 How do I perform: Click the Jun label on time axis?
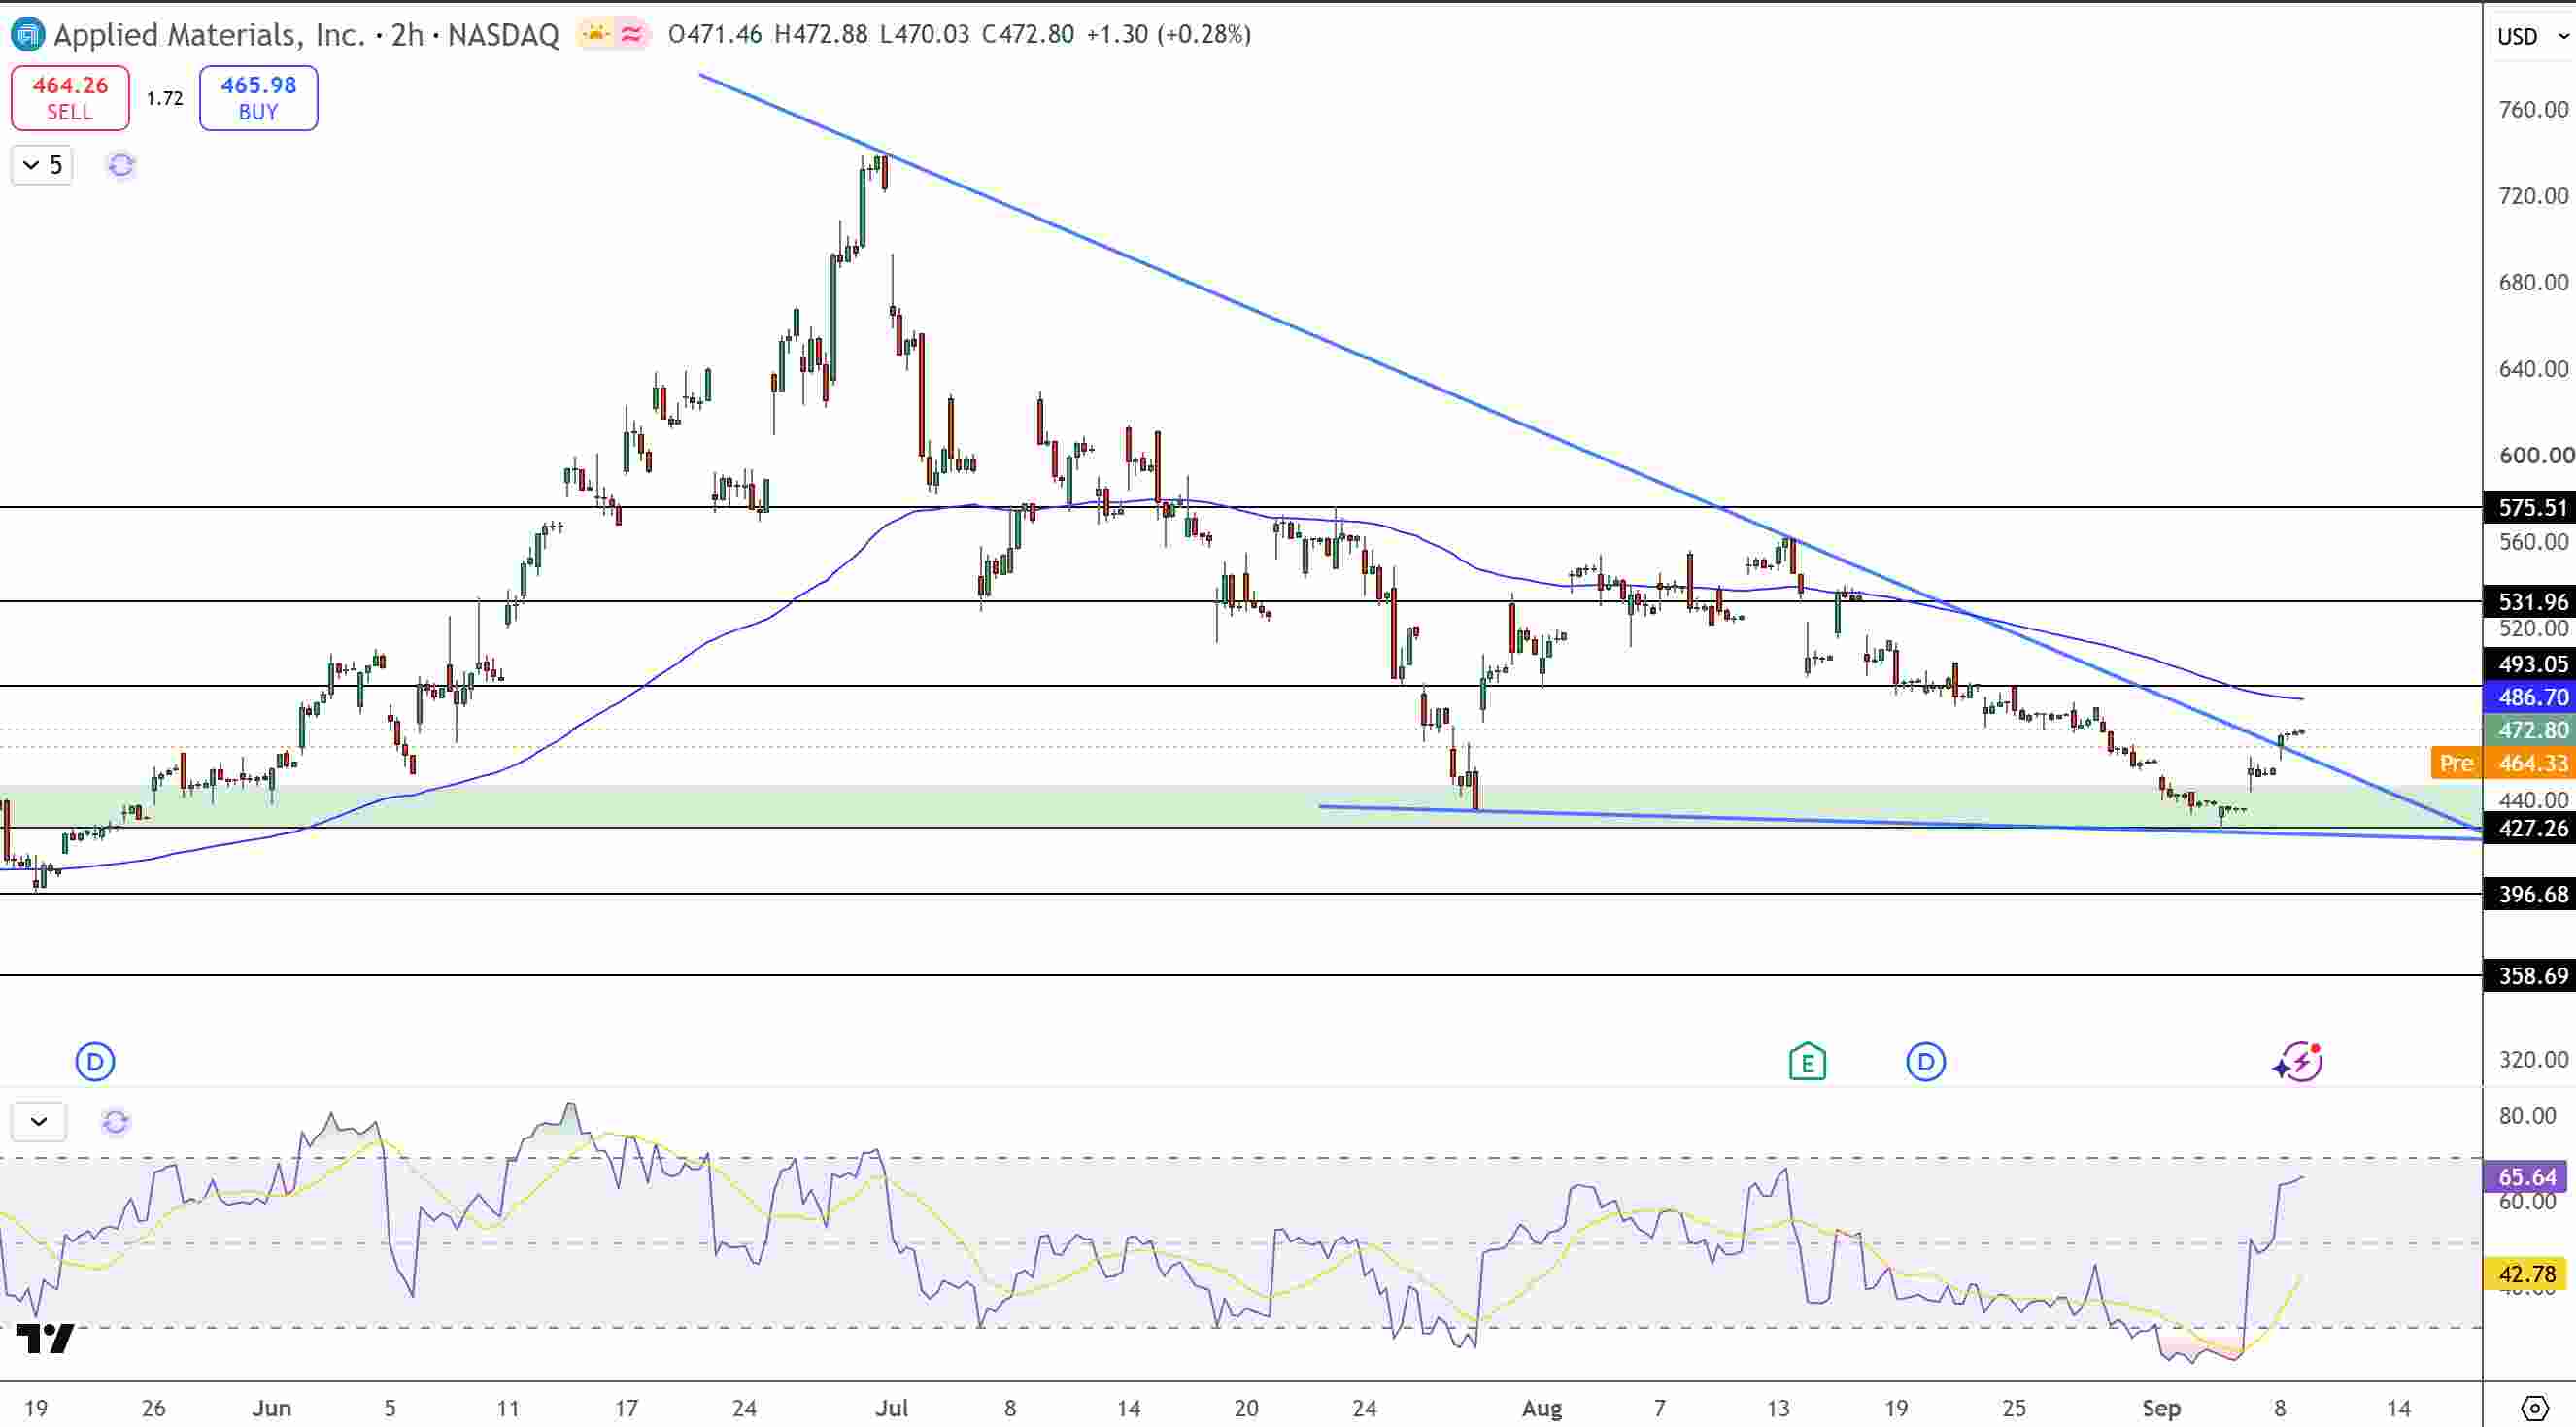click(x=271, y=1408)
